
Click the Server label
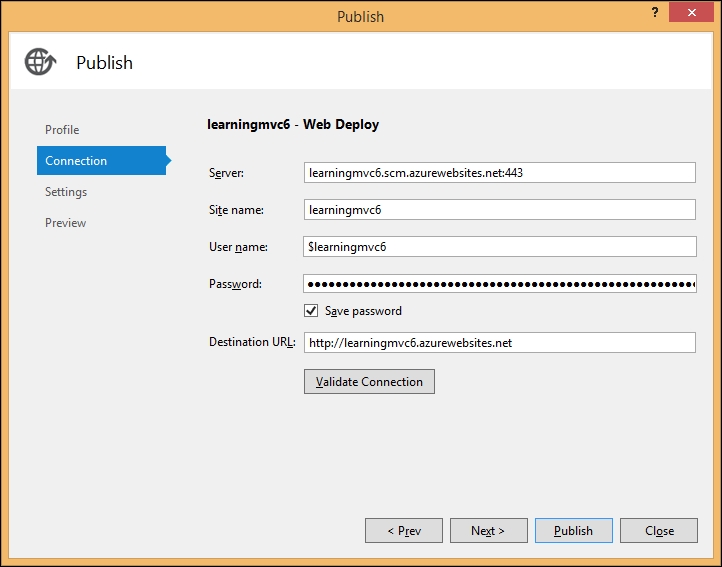tap(226, 173)
